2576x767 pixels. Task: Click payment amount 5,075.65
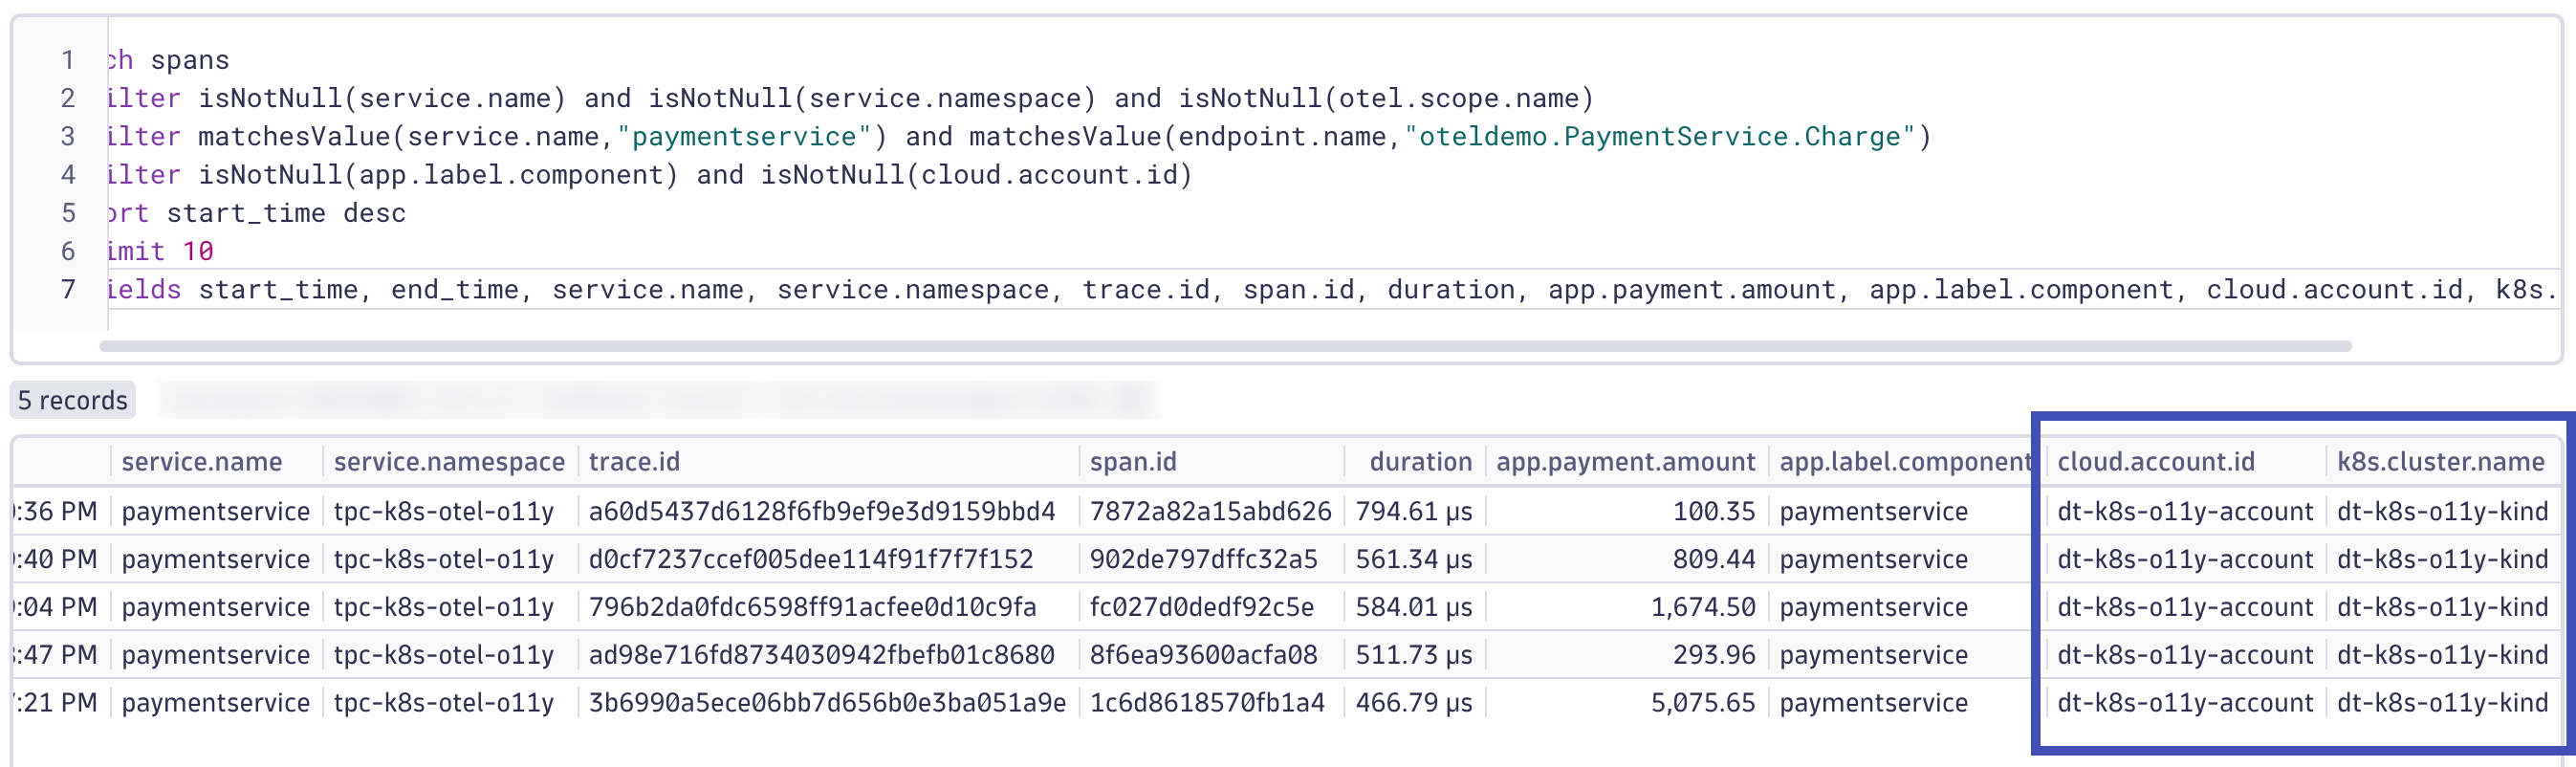1703,703
